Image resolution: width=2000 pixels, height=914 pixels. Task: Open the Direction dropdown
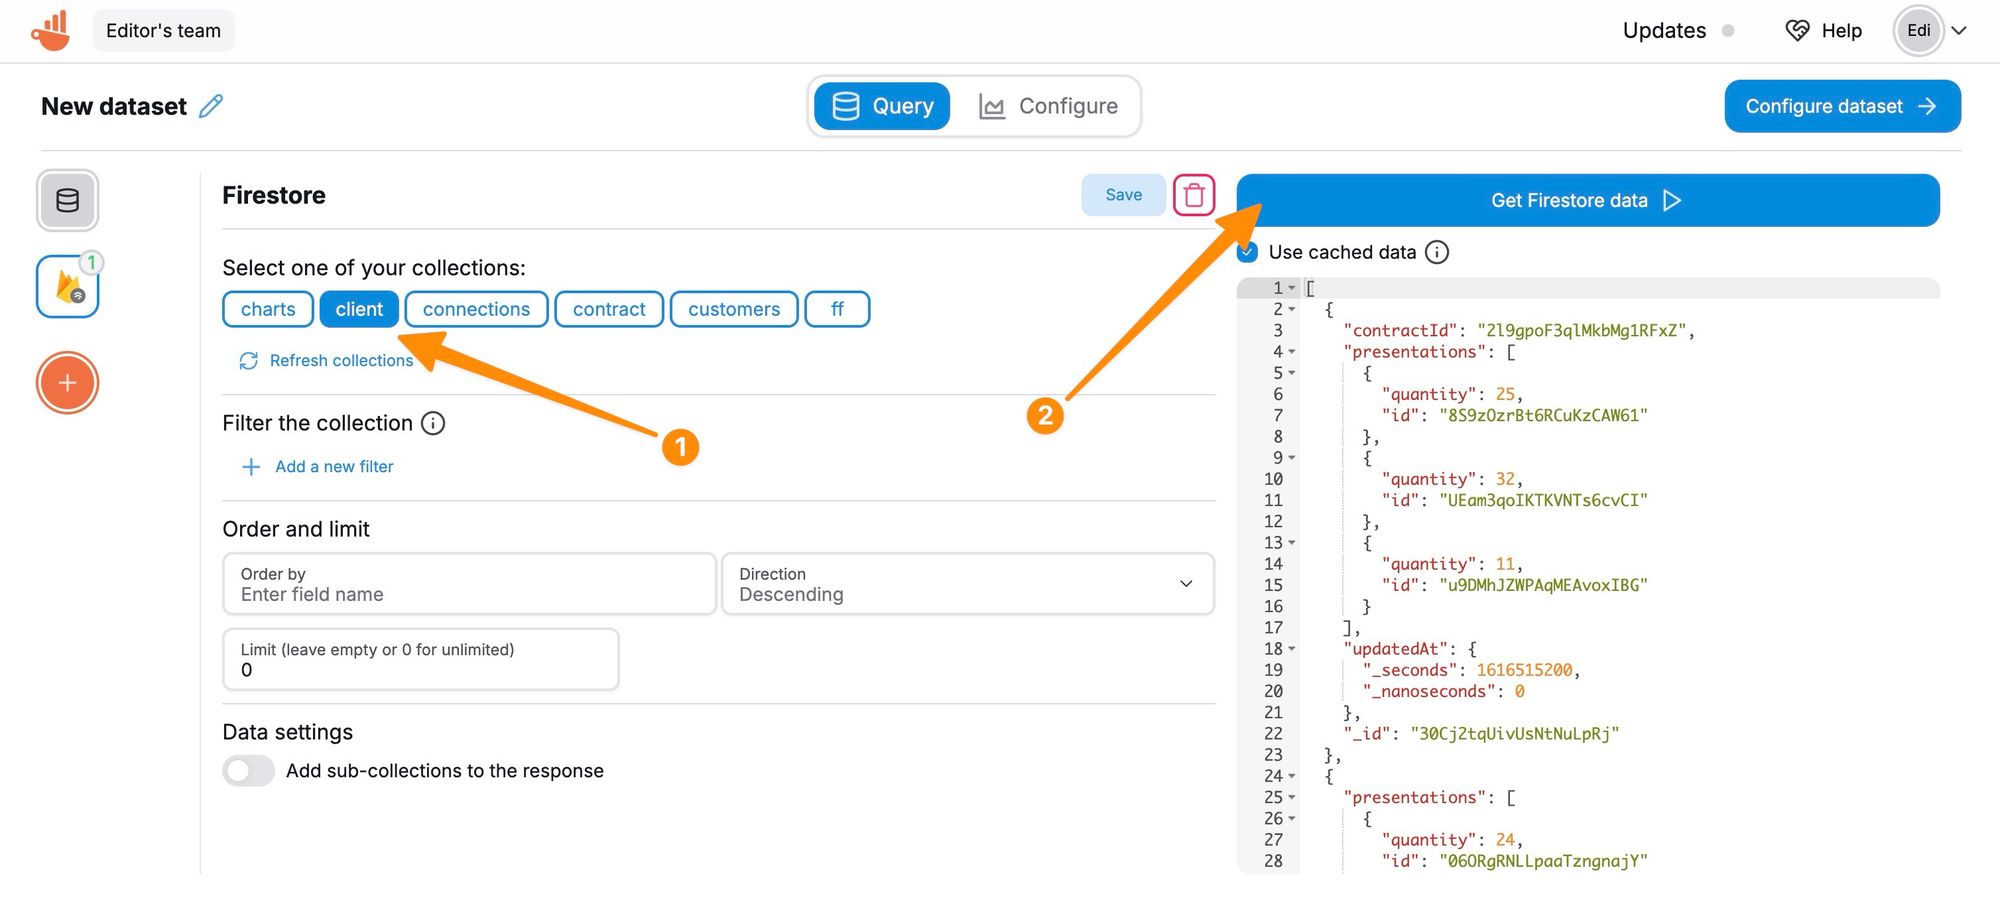[x=967, y=584]
